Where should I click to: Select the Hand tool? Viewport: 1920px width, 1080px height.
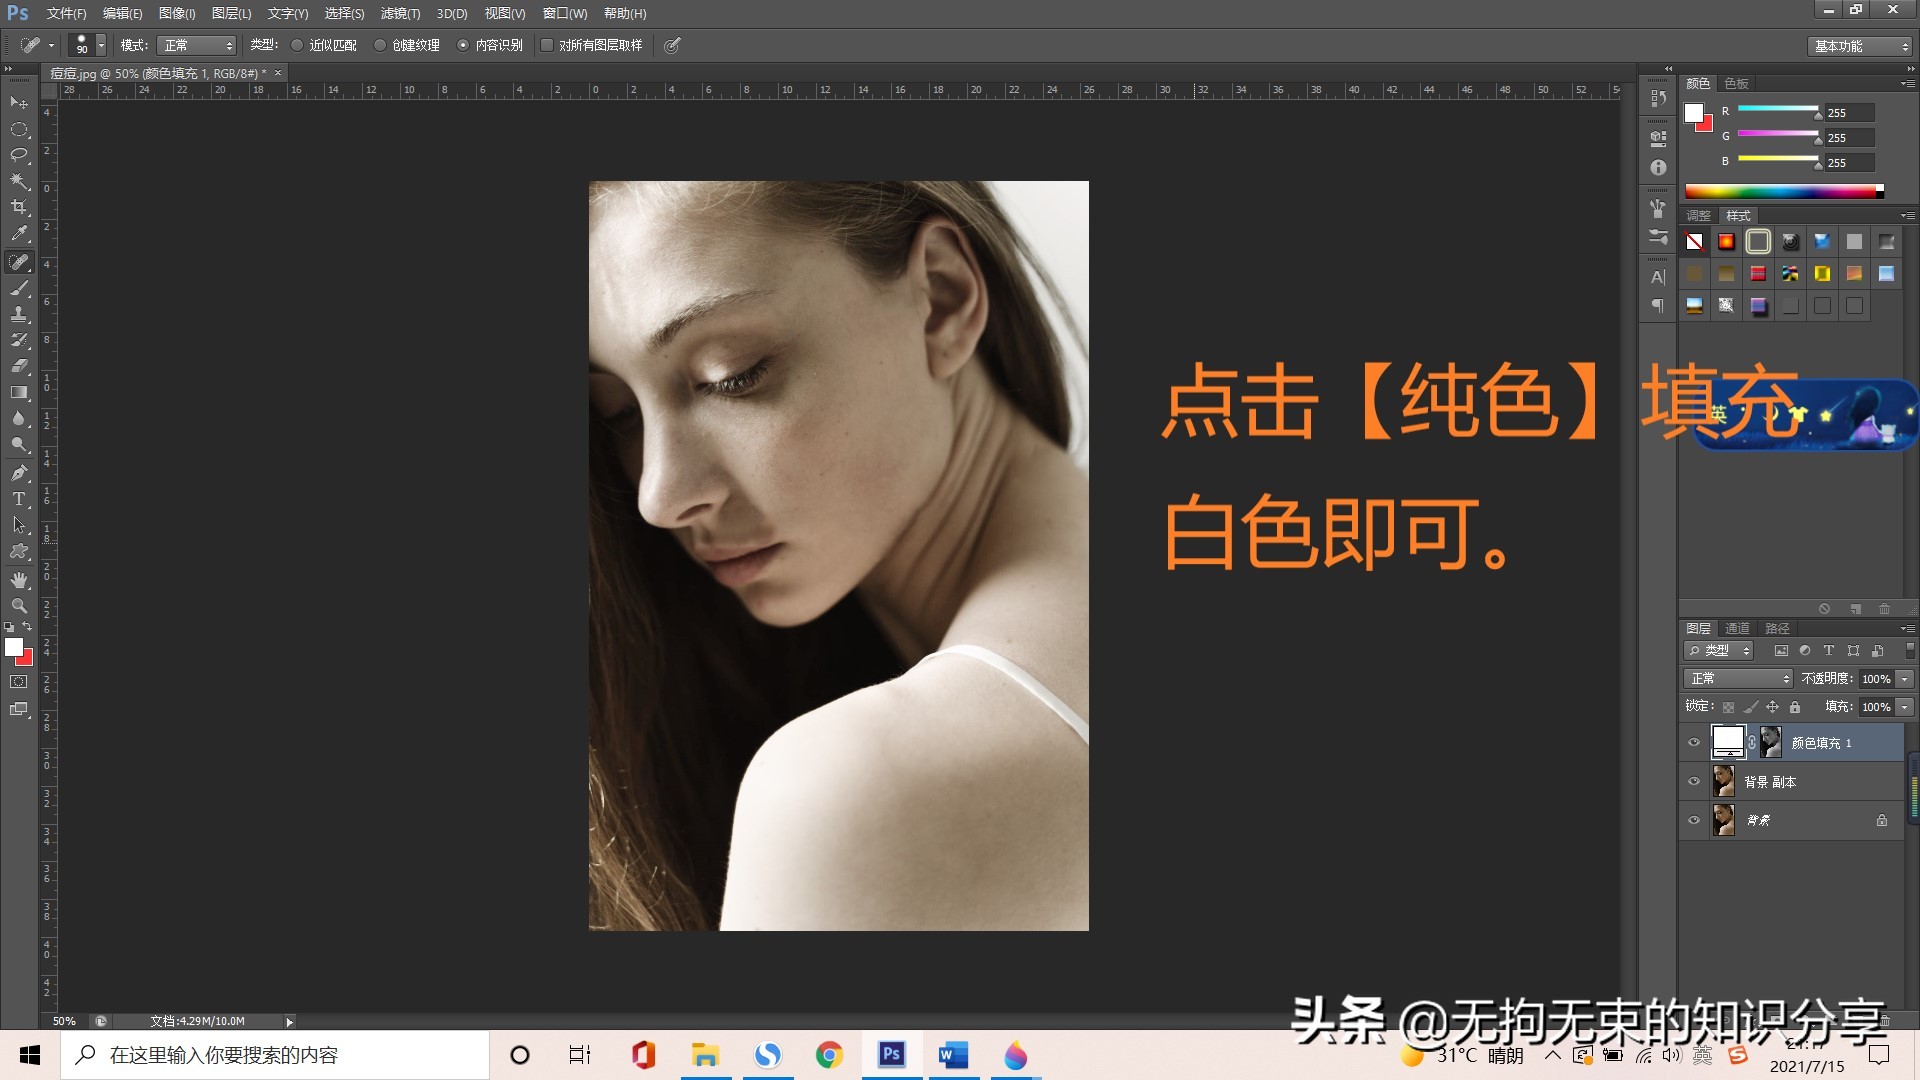18,579
